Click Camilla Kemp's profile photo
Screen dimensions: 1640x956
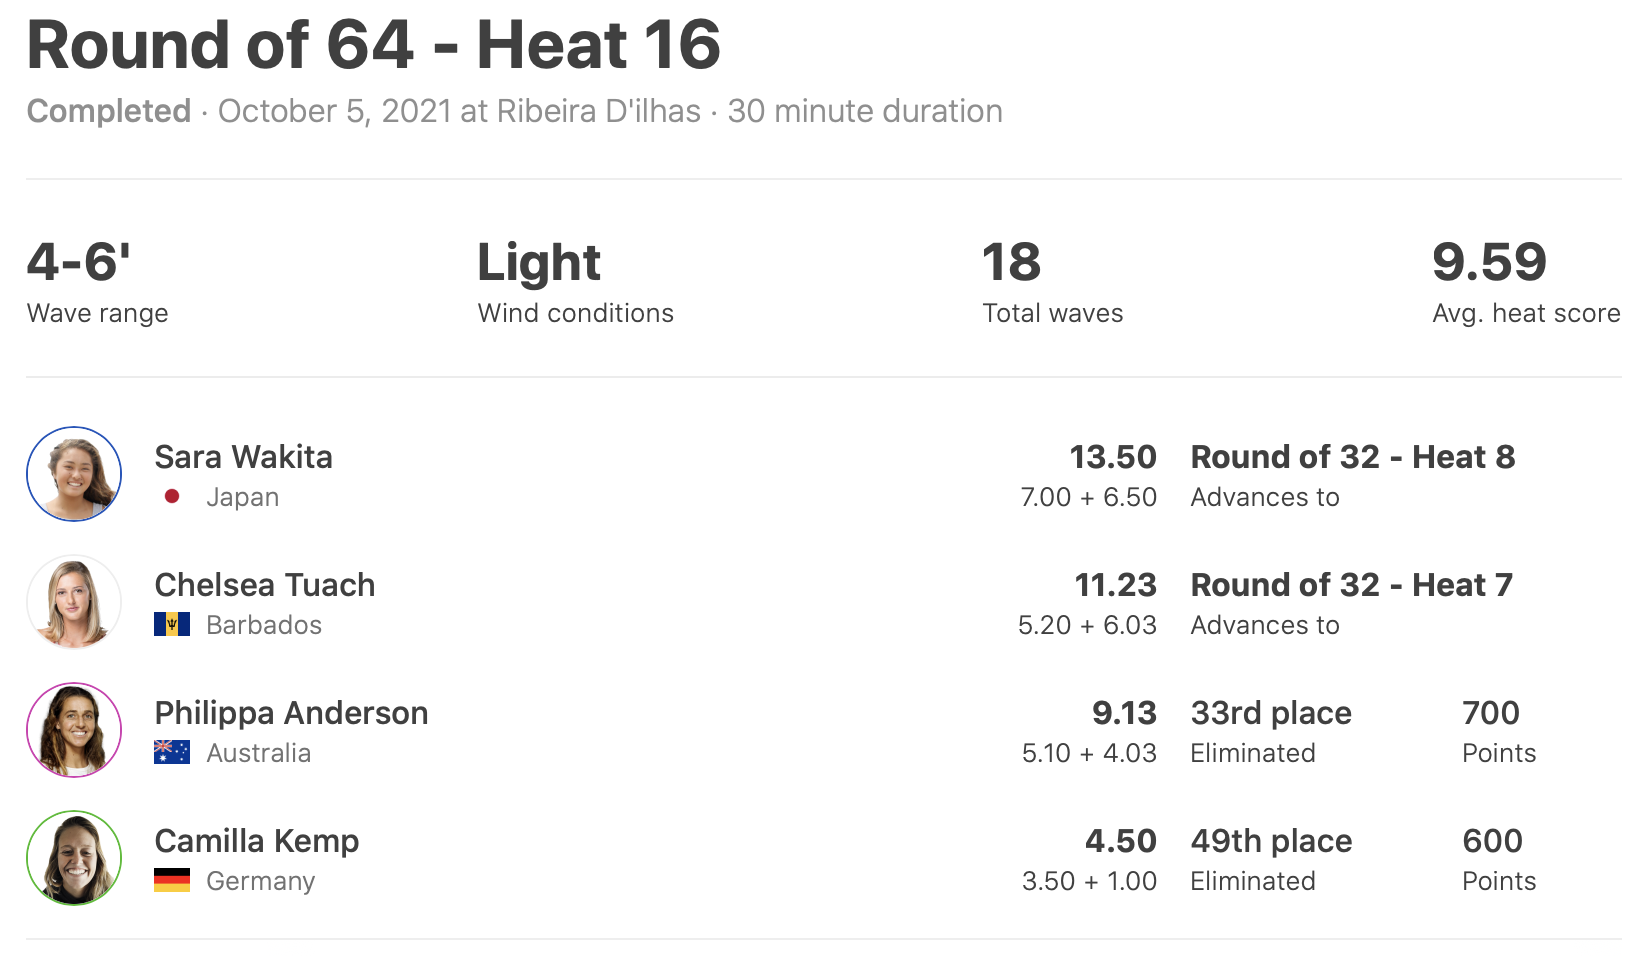pos(74,858)
